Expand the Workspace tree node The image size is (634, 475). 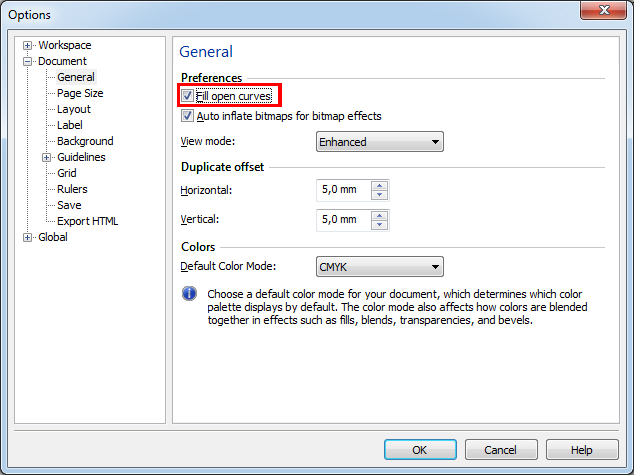click(27, 45)
